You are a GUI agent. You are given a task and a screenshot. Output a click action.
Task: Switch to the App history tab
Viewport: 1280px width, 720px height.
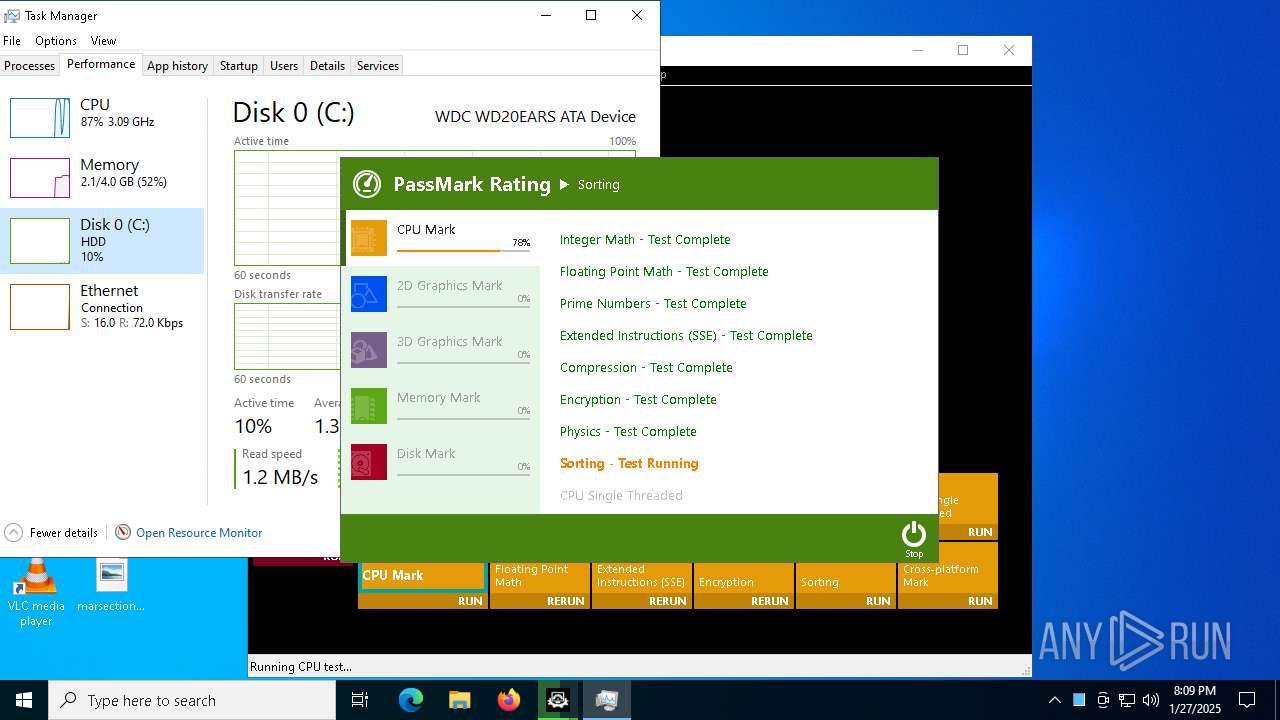177,66
